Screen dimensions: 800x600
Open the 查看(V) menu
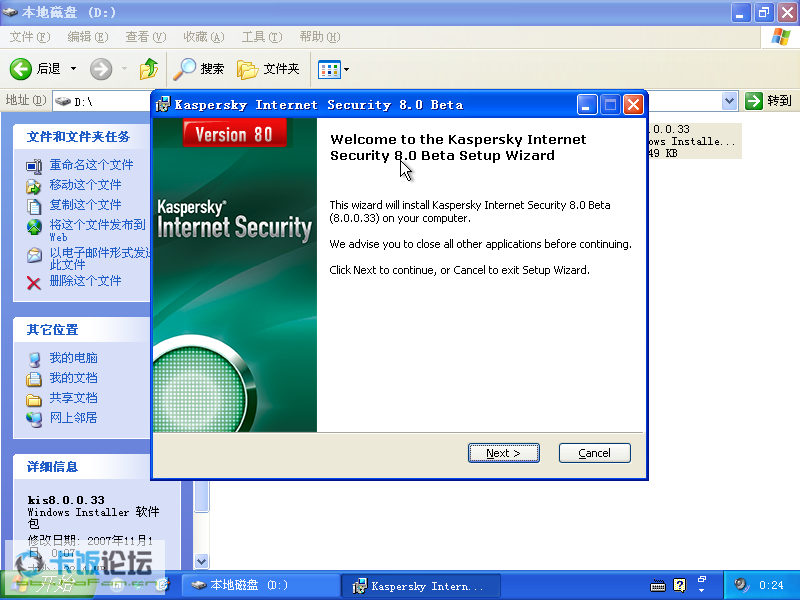[146, 37]
